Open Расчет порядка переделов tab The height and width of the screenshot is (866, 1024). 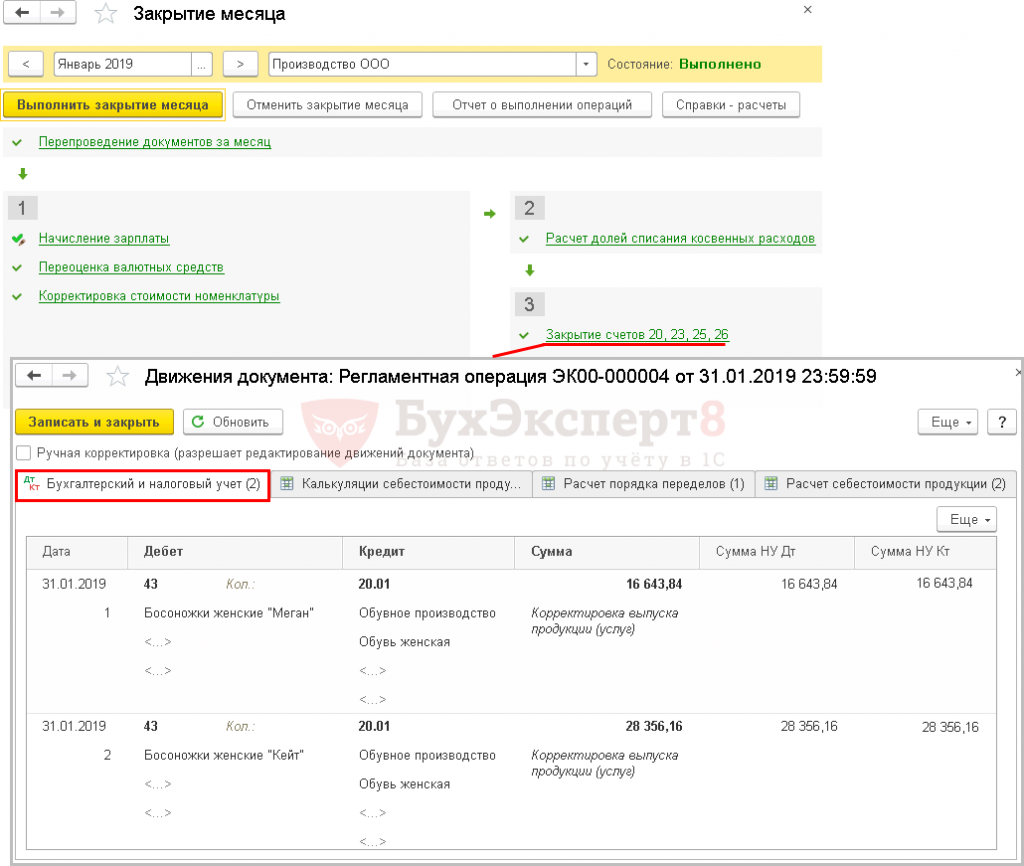coord(643,484)
